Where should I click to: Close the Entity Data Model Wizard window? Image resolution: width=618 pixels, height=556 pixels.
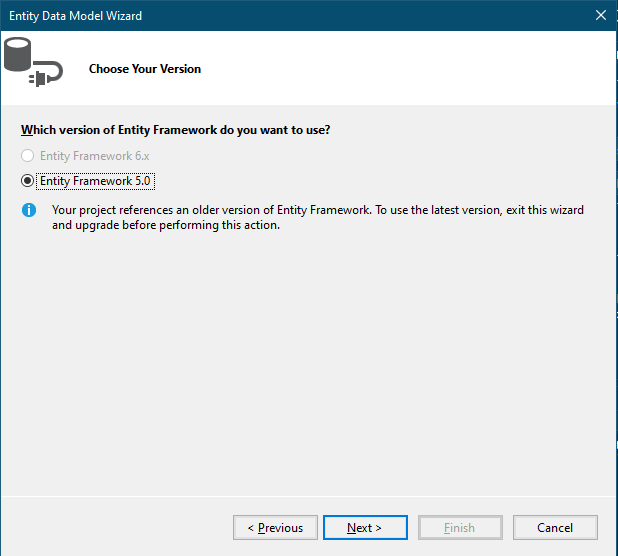pos(601,15)
